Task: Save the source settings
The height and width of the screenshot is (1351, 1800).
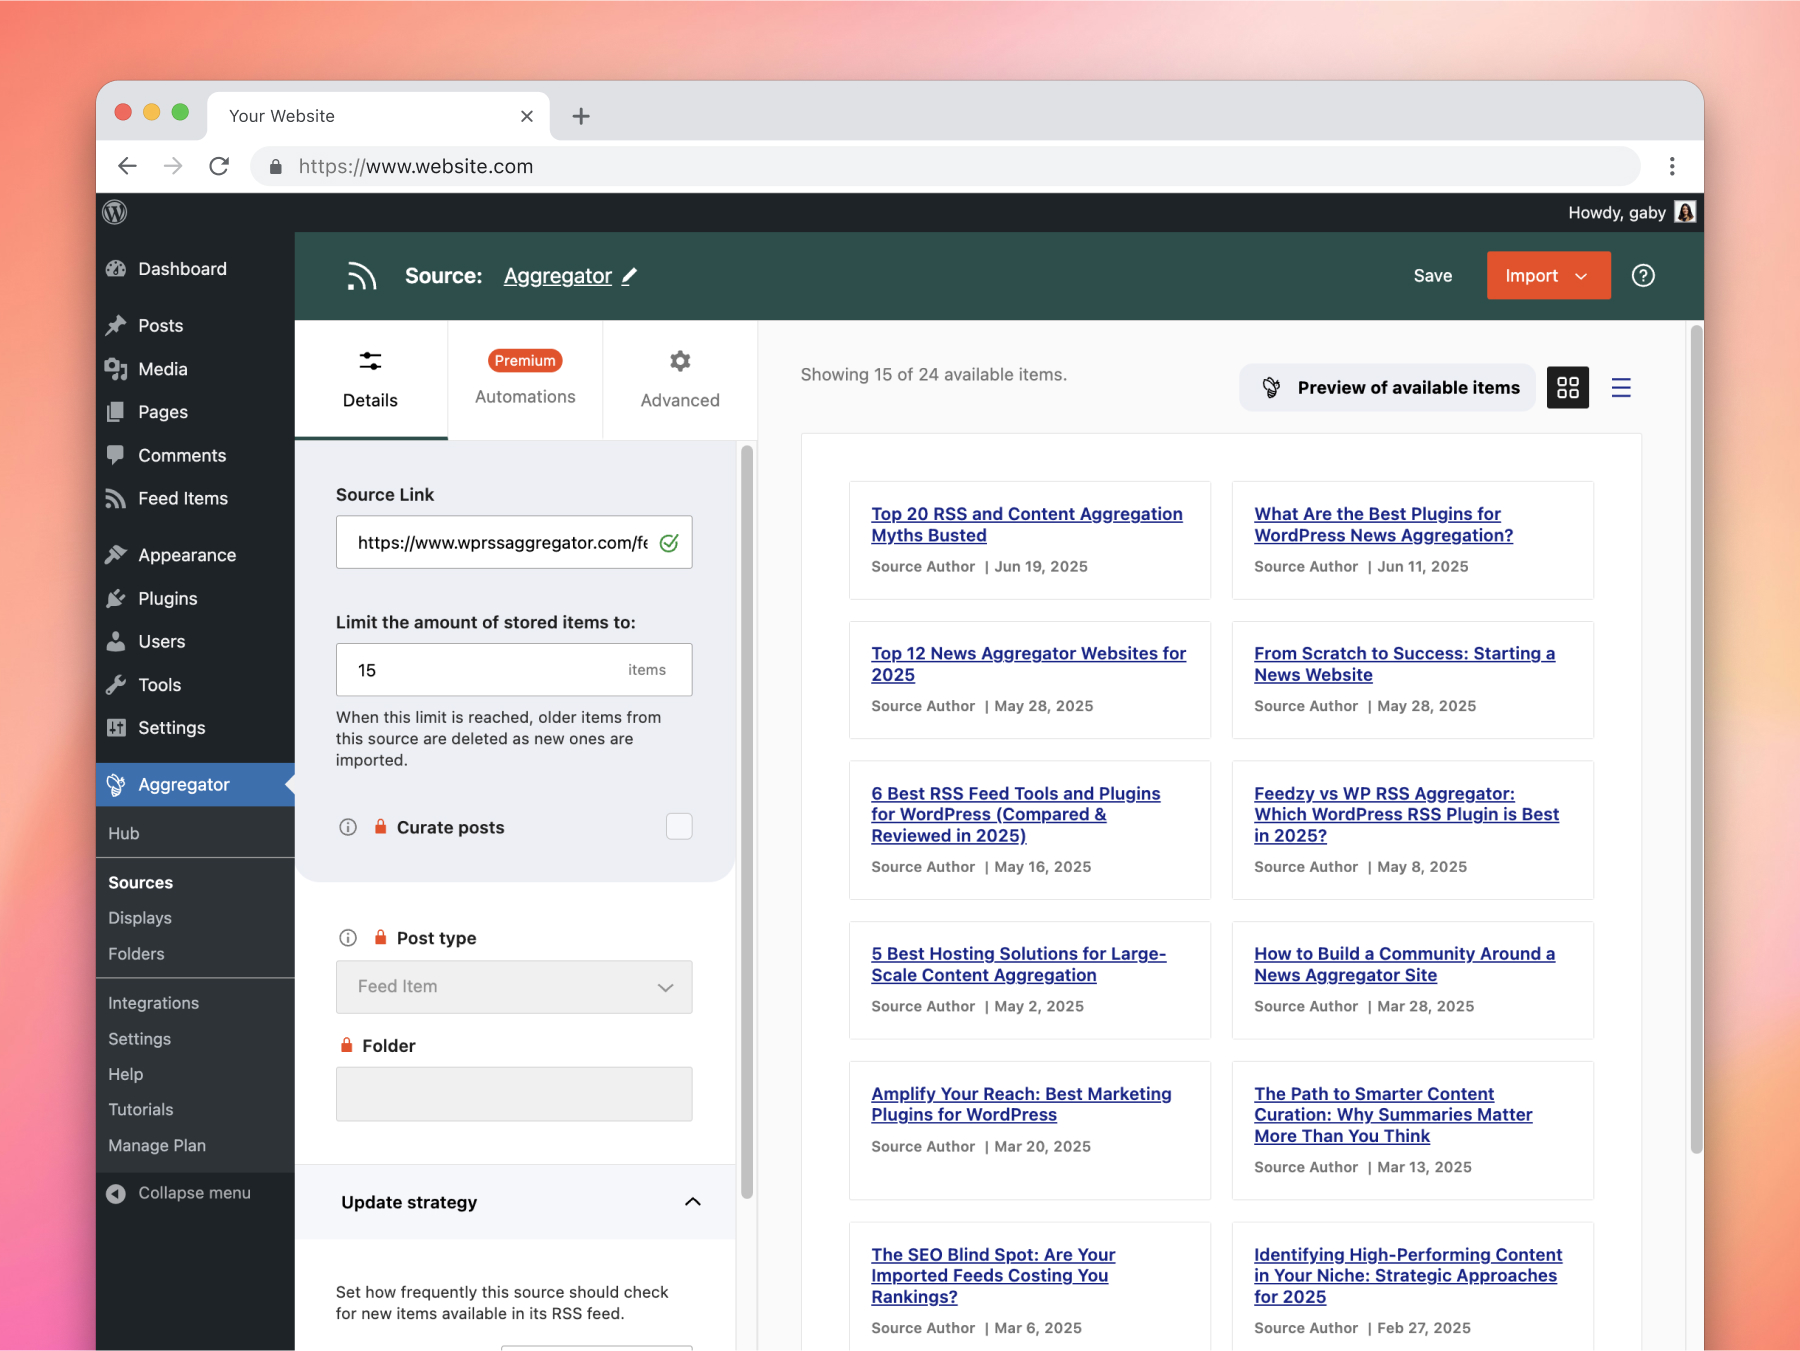Action: pos(1433,276)
